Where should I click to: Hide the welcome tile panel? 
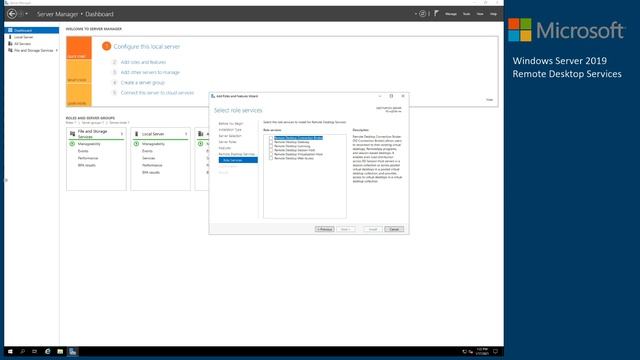point(489,100)
